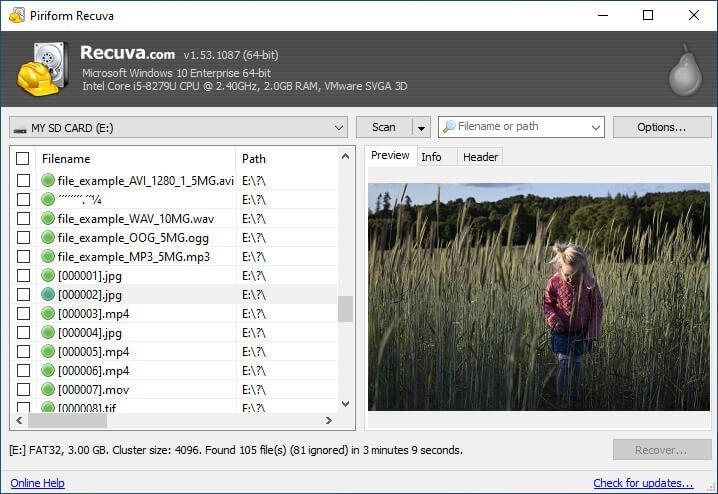Click green status icon beside [000007].mov

coord(48,390)
